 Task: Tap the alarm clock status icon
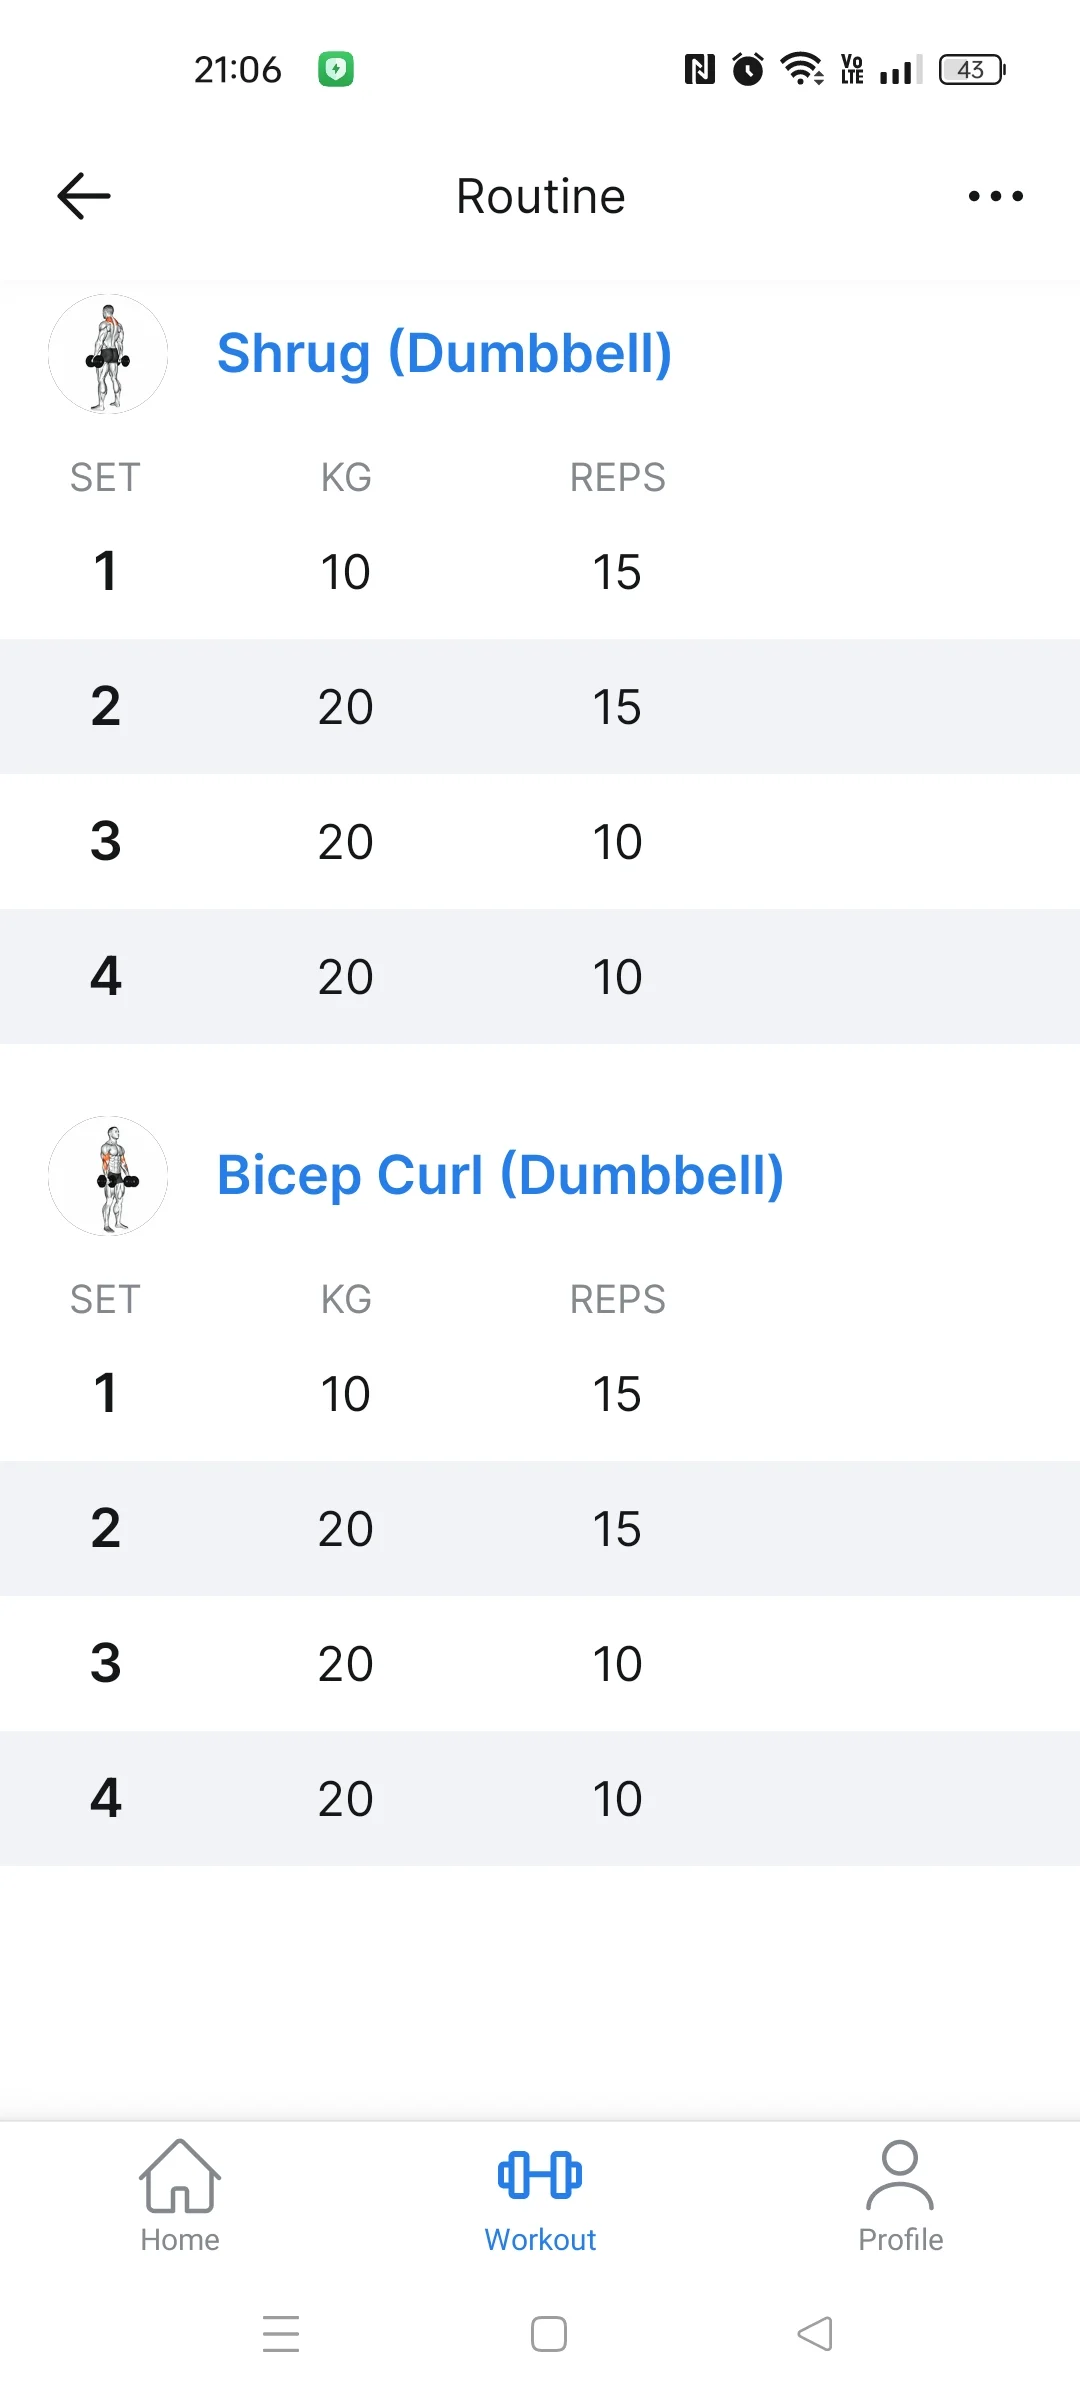[748, 70]
